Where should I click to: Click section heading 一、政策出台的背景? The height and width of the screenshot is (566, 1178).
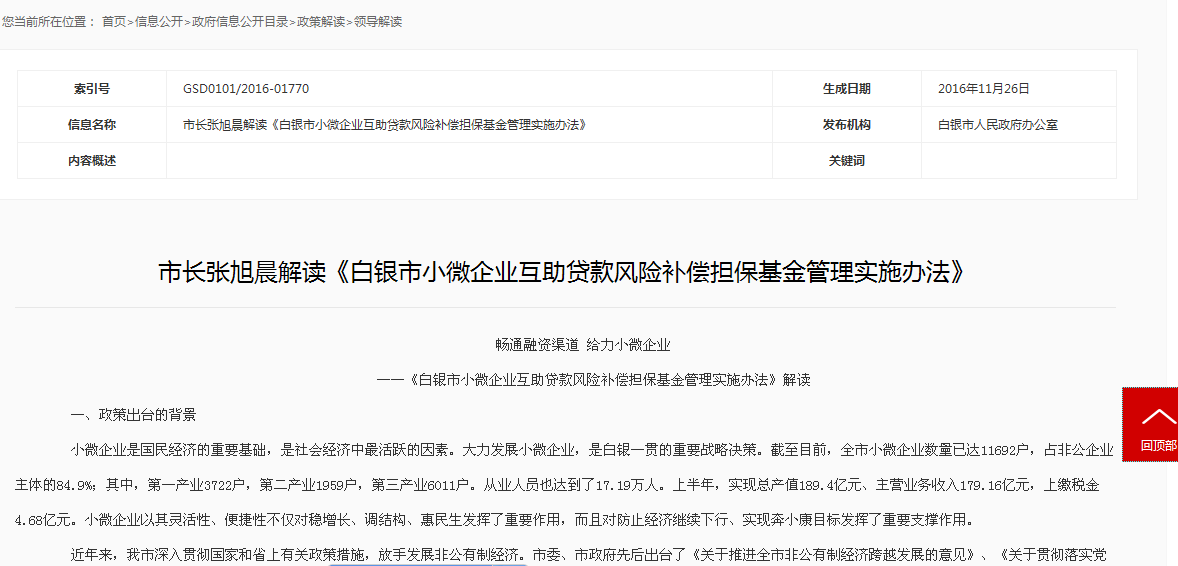pos(133,415)
